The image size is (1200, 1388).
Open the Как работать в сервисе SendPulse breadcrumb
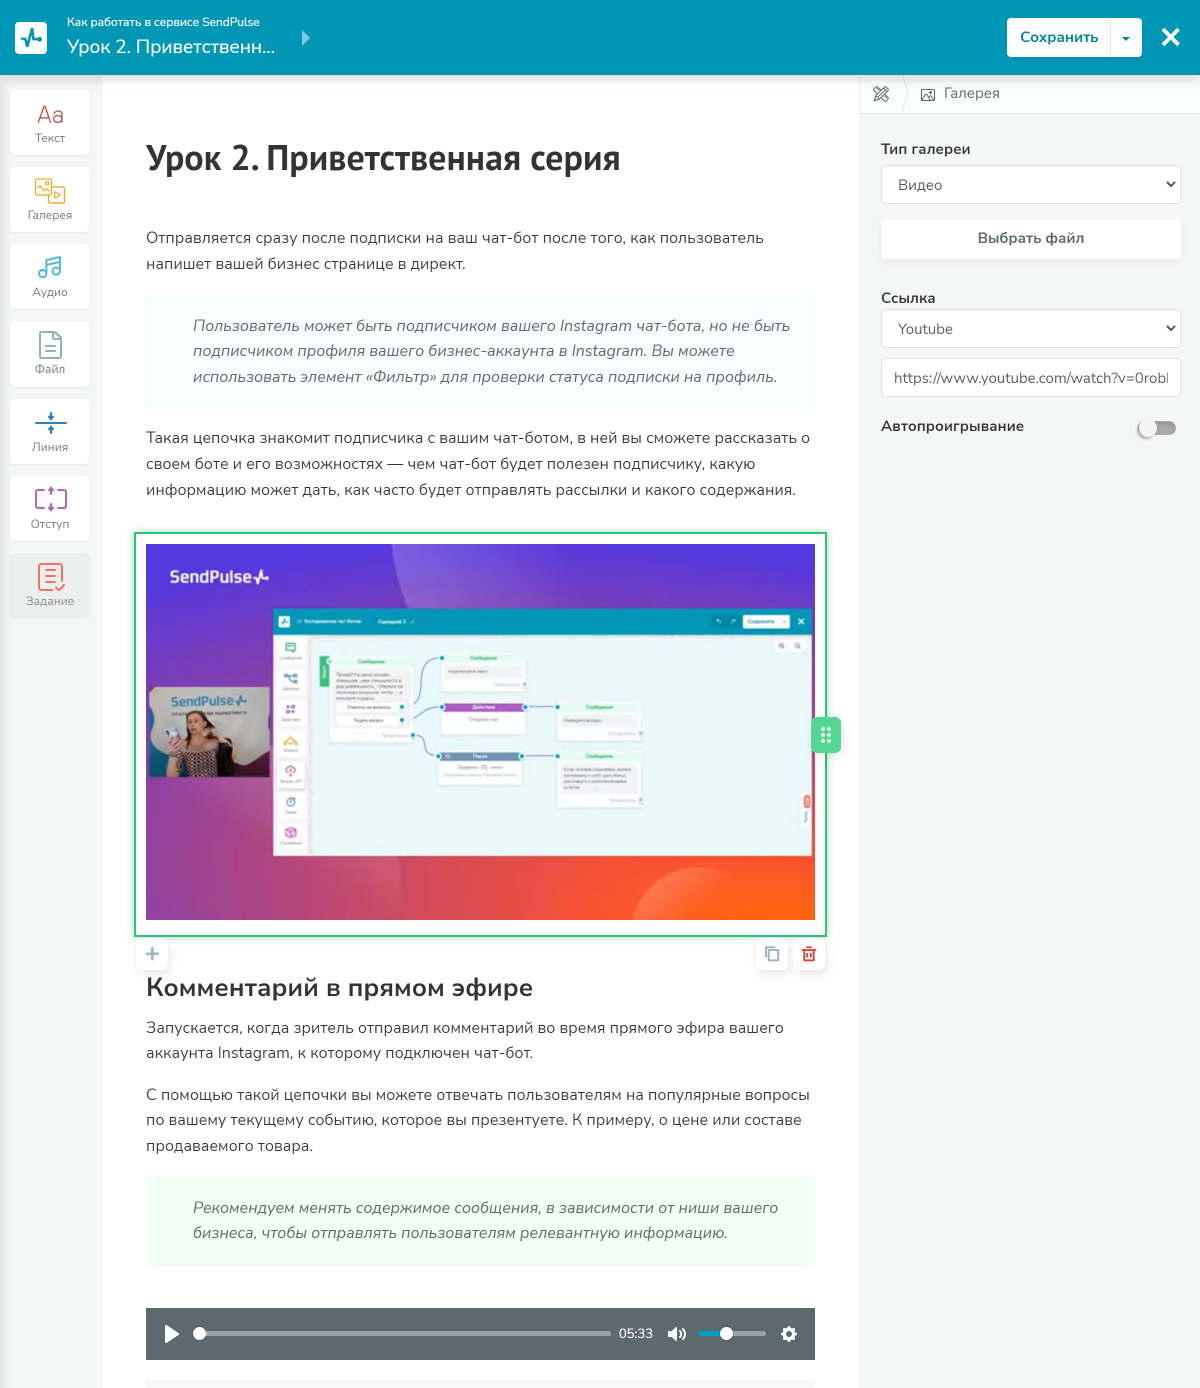(161, 21)
